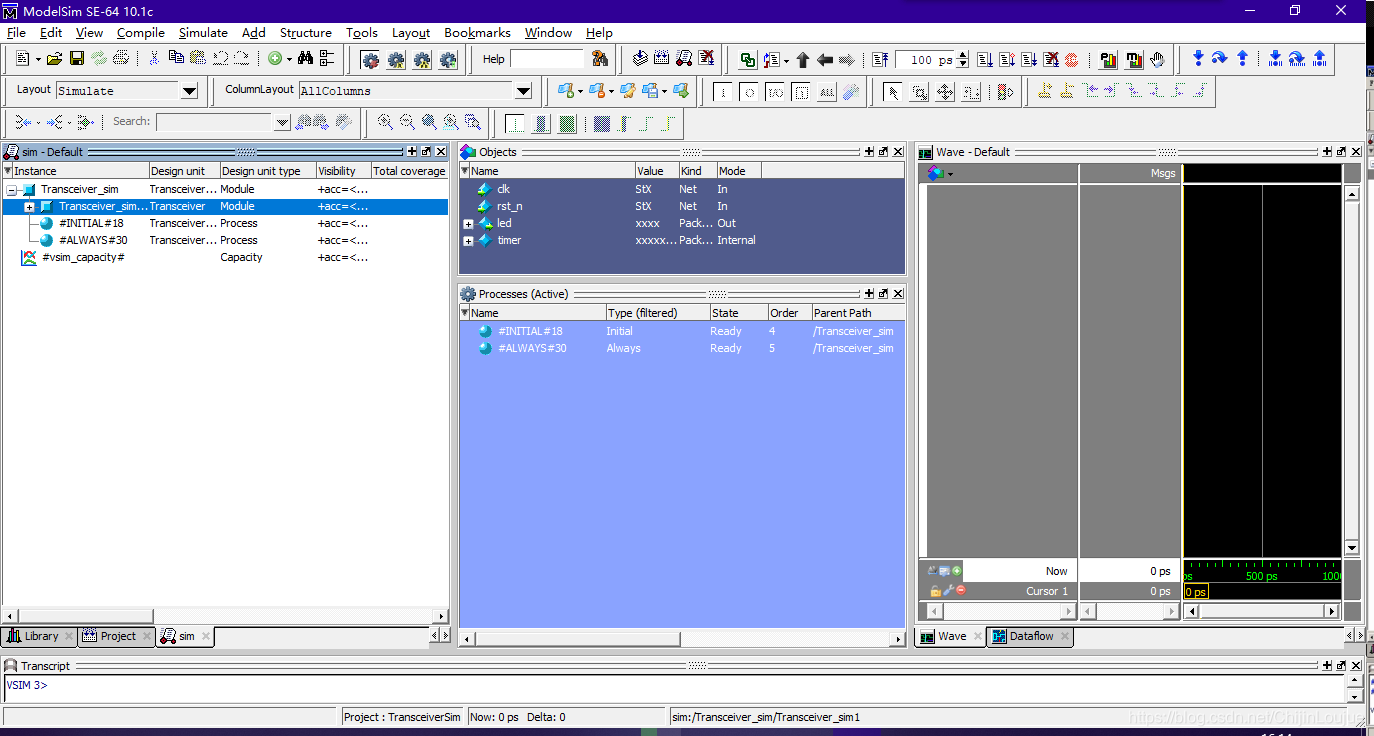This screenshot has width=1374, height=736.
Task: Expand the Transceiver_sim1 instance node
Action: click(30, 206)
